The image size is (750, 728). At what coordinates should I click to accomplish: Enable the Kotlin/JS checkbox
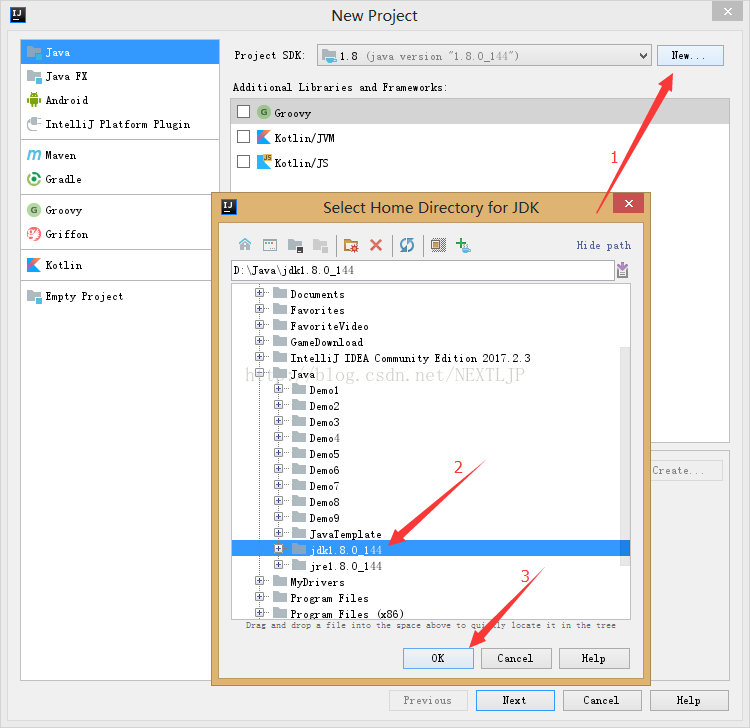[x=243, y=162]
